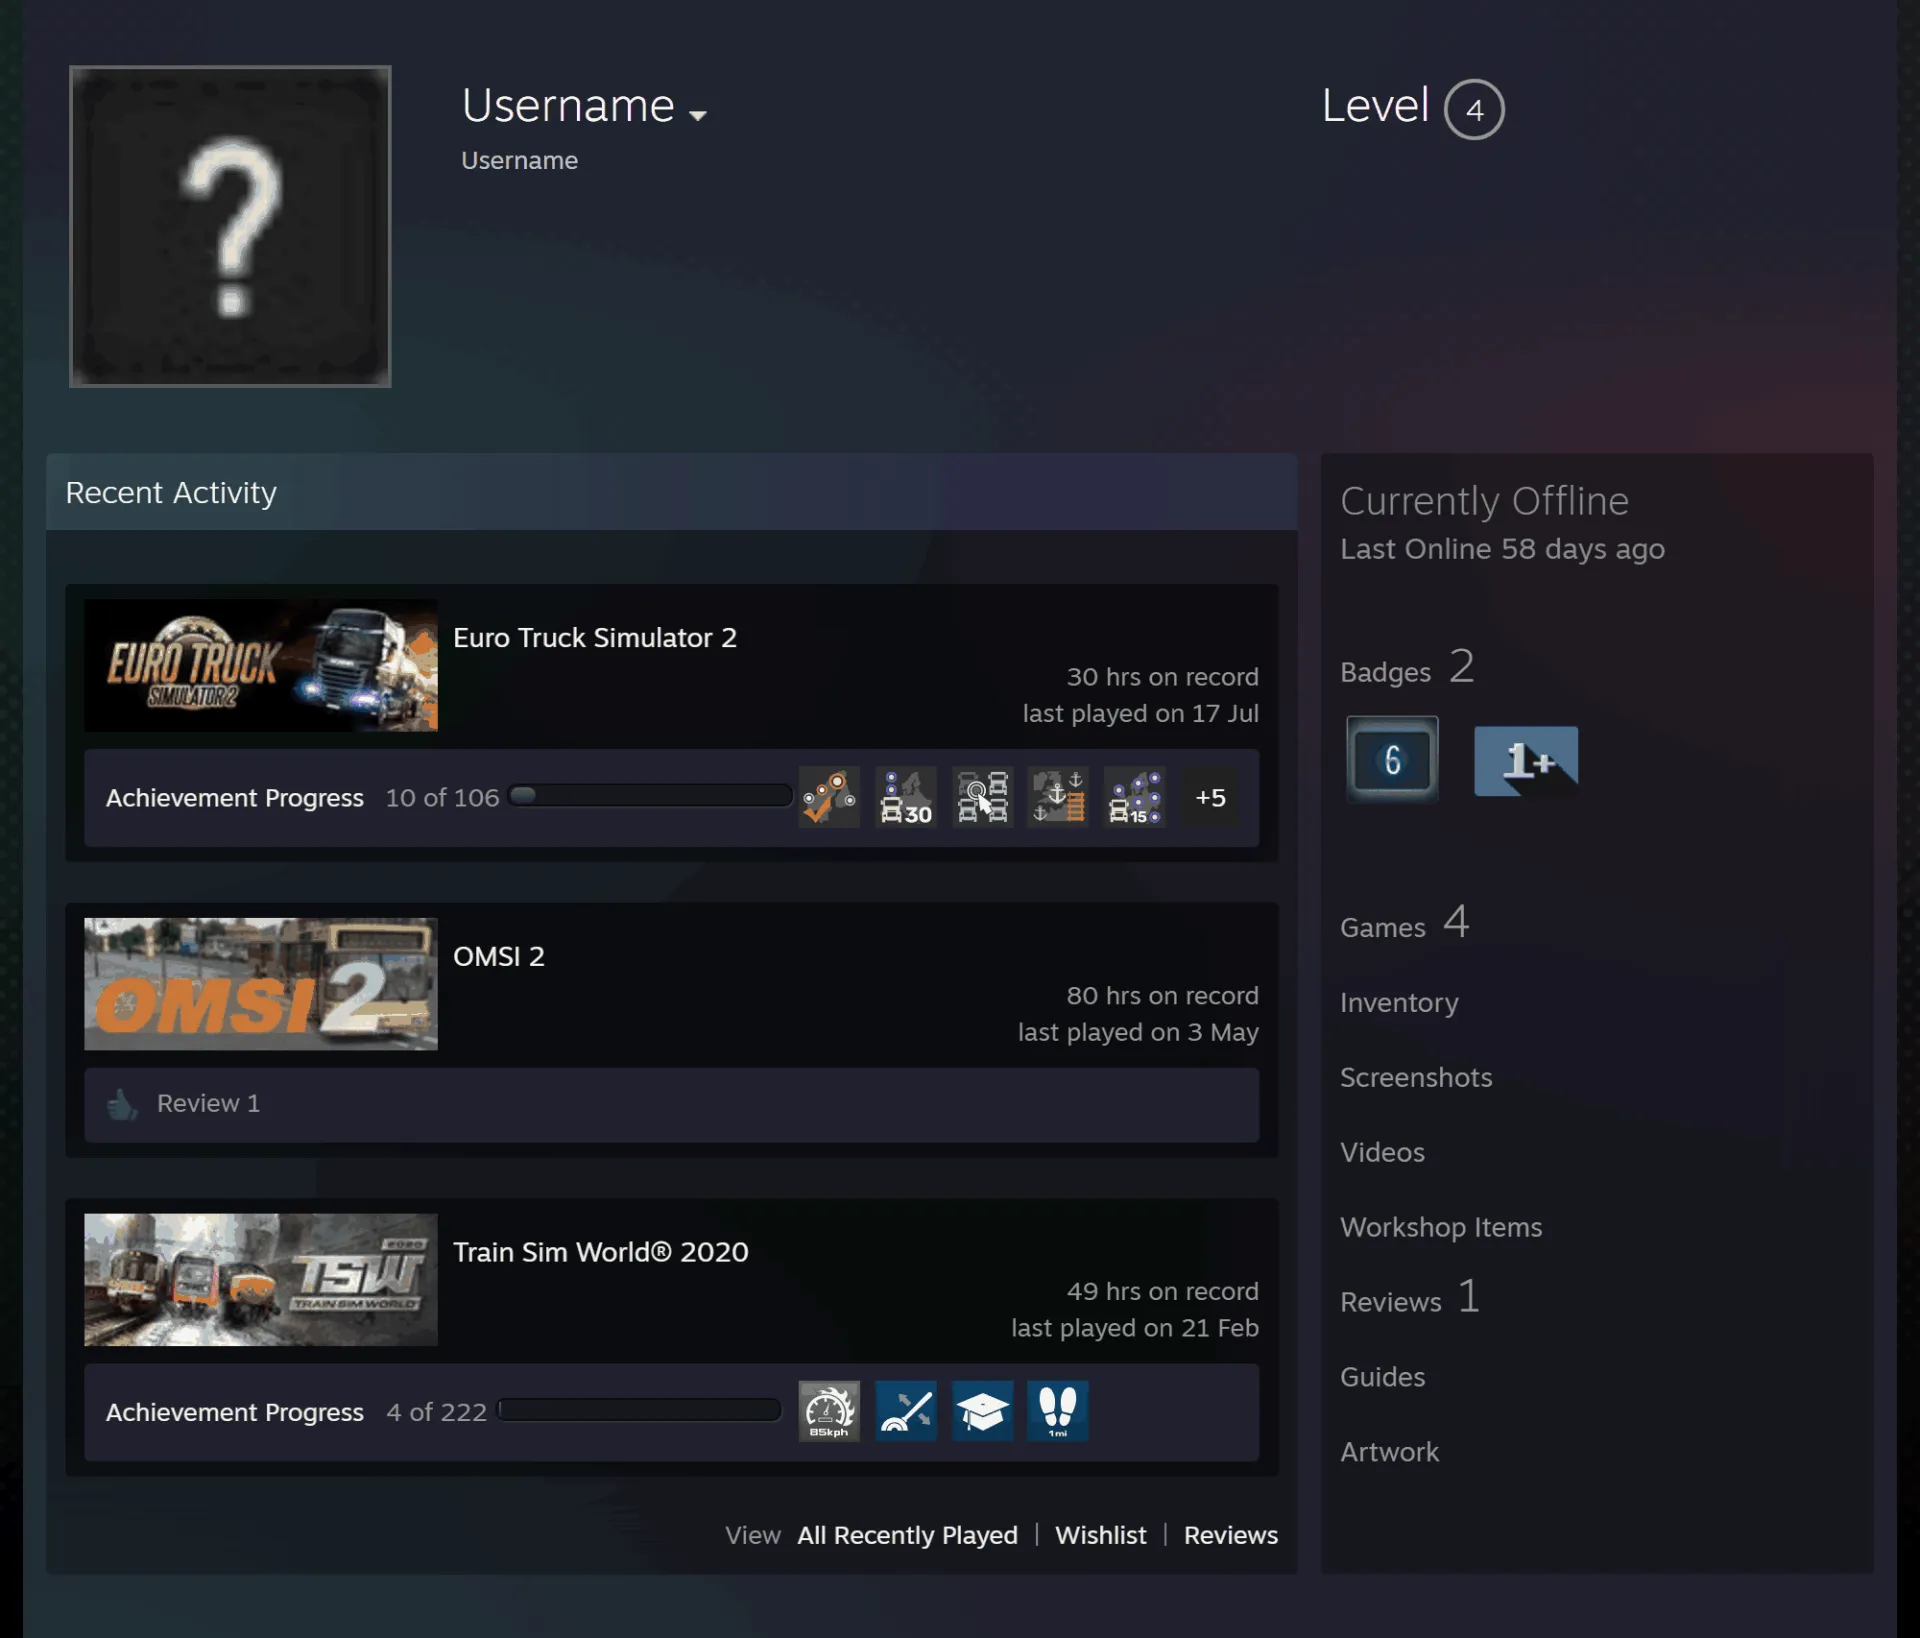Select the 85kph speedometer achievement icon

[829, 1411]
